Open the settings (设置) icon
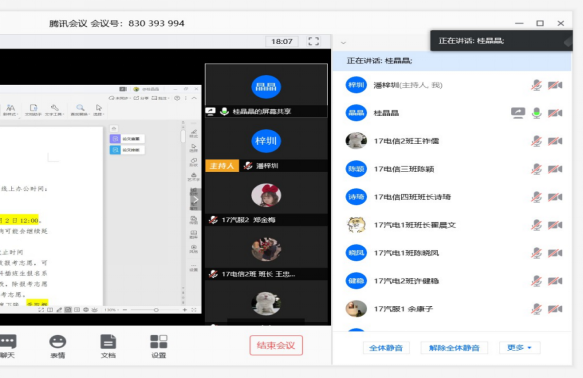Screen dimensions: 583x378 click(159, 346)
